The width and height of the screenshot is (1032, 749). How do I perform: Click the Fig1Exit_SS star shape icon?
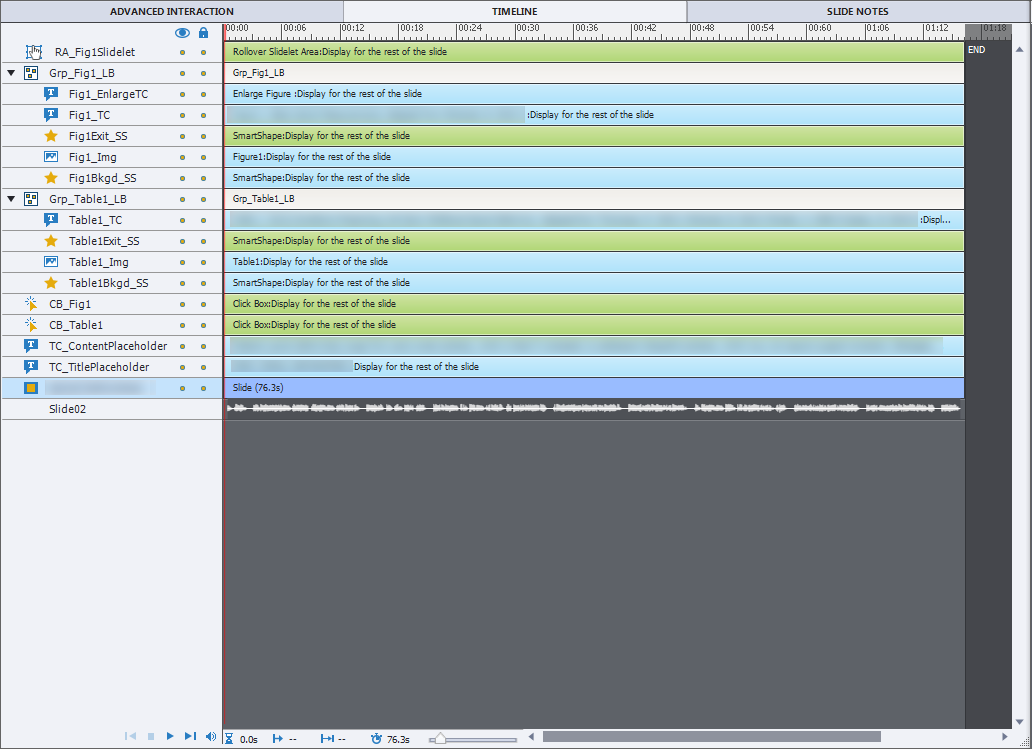click(51, 136)
